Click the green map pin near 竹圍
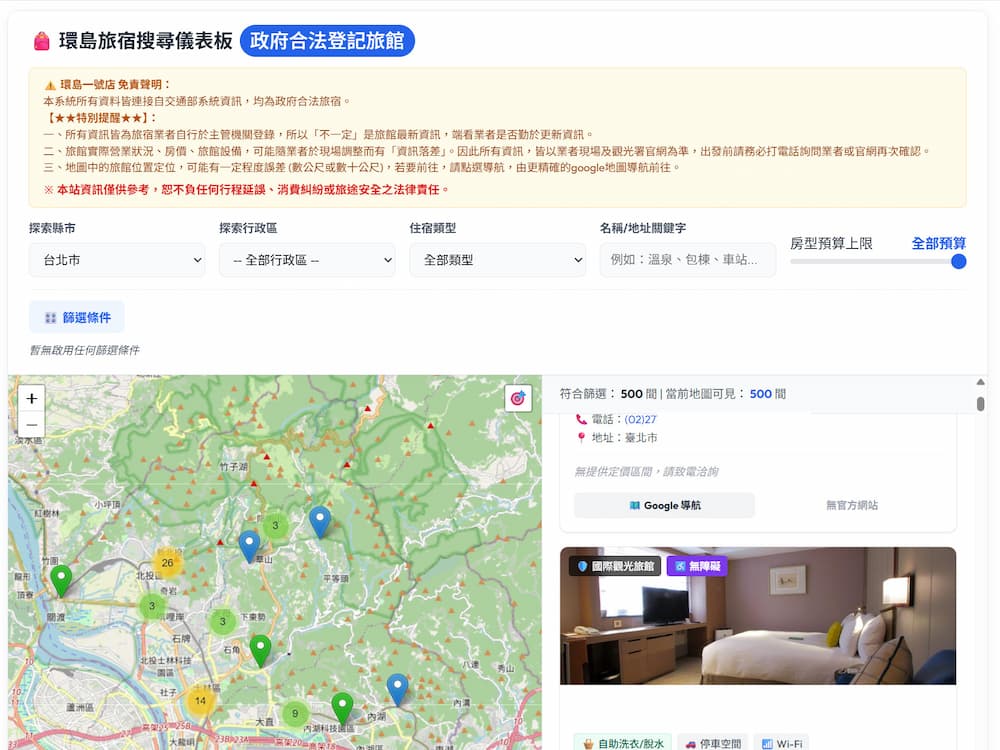 (61, 581)
